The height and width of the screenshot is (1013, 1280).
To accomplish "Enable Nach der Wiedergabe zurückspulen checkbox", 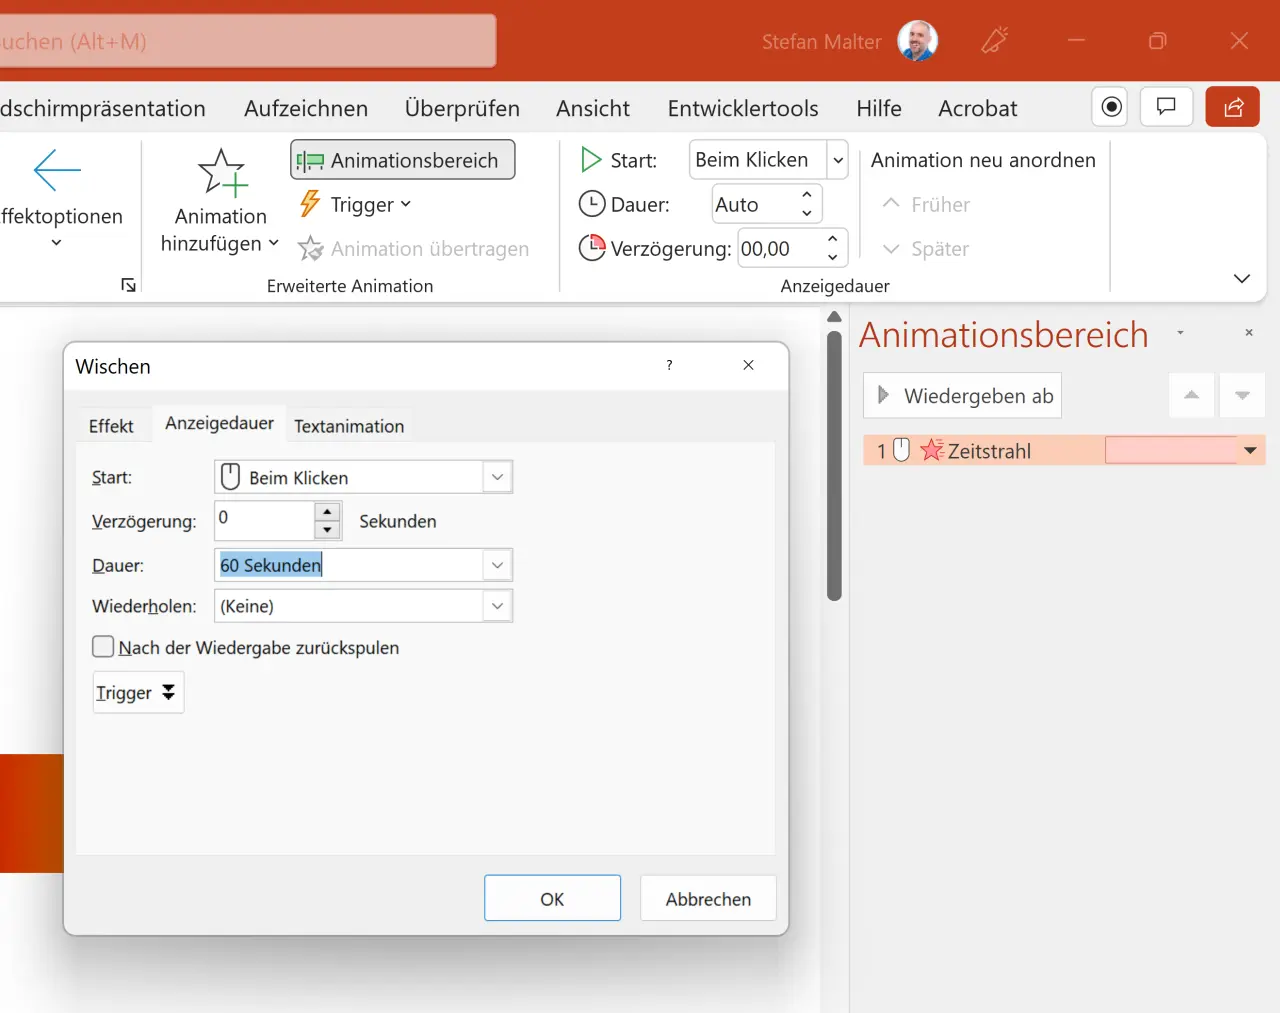I will [103, 647].
